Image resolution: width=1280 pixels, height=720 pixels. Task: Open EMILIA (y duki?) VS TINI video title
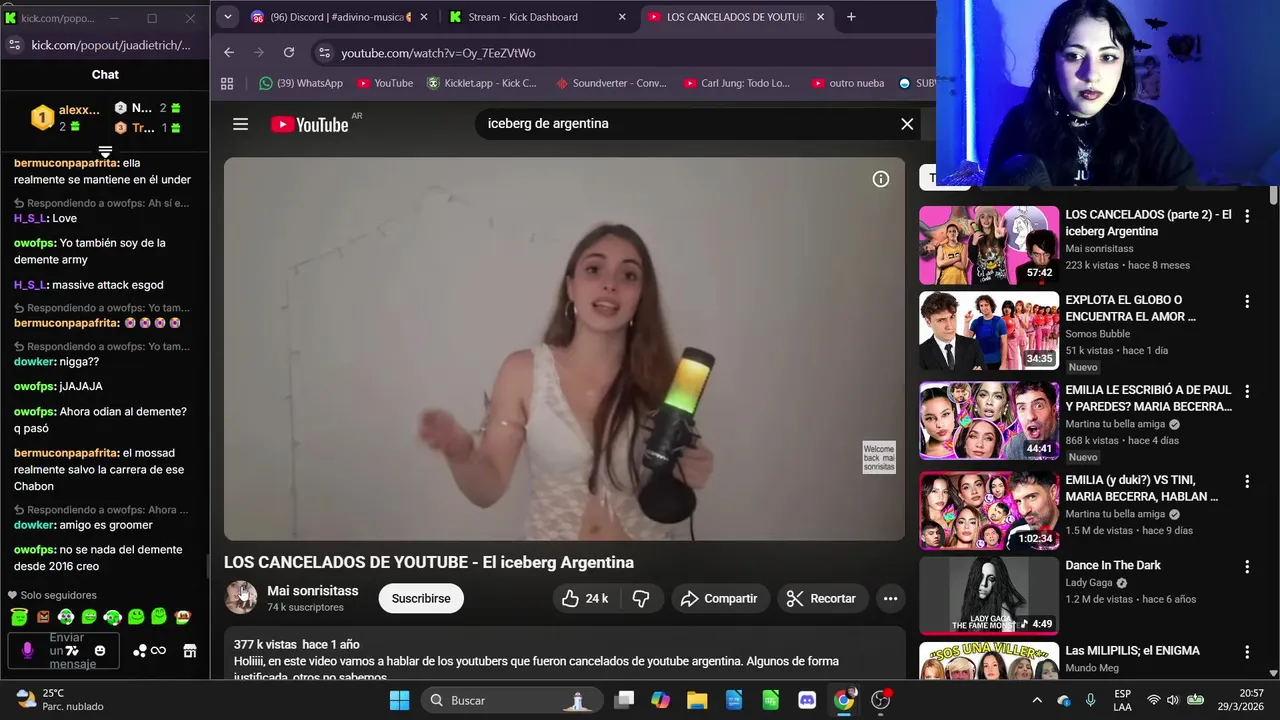click(x=1142, y=488)
